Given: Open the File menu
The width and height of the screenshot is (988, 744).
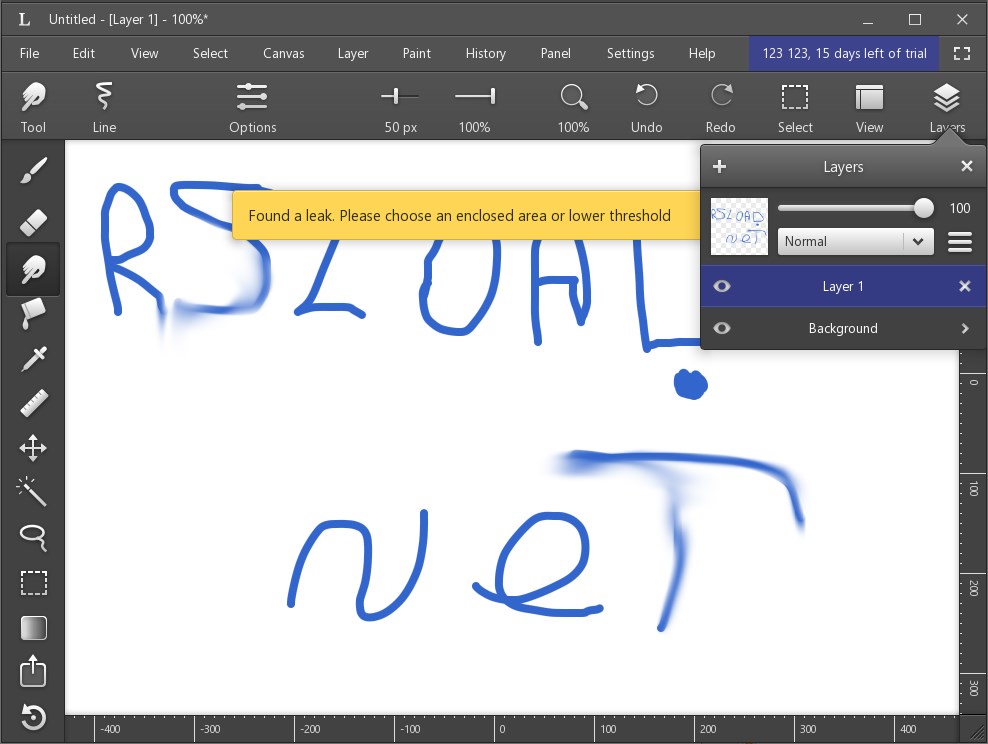Looking at the screenshot, I should (29, 54).
